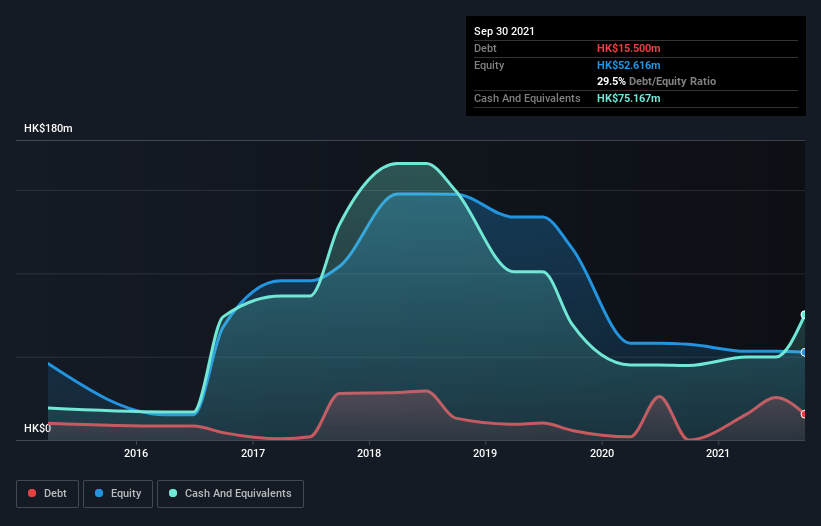Viewport: 821px width, 526px height.
Task: Toggle the Debt series legend button
Action: click(x=48, y=494)
